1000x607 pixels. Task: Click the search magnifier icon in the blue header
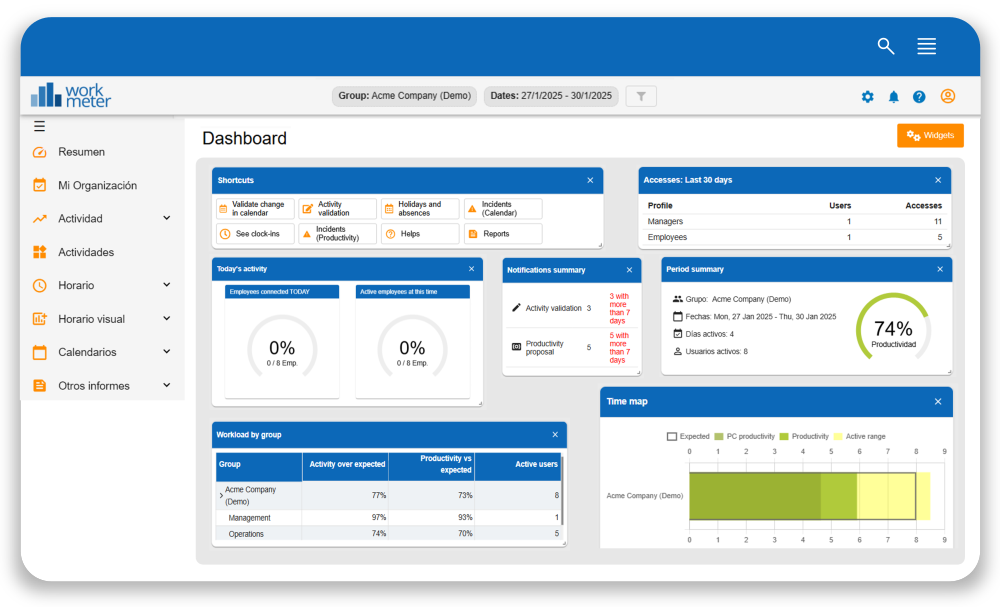tap(886, 46)
